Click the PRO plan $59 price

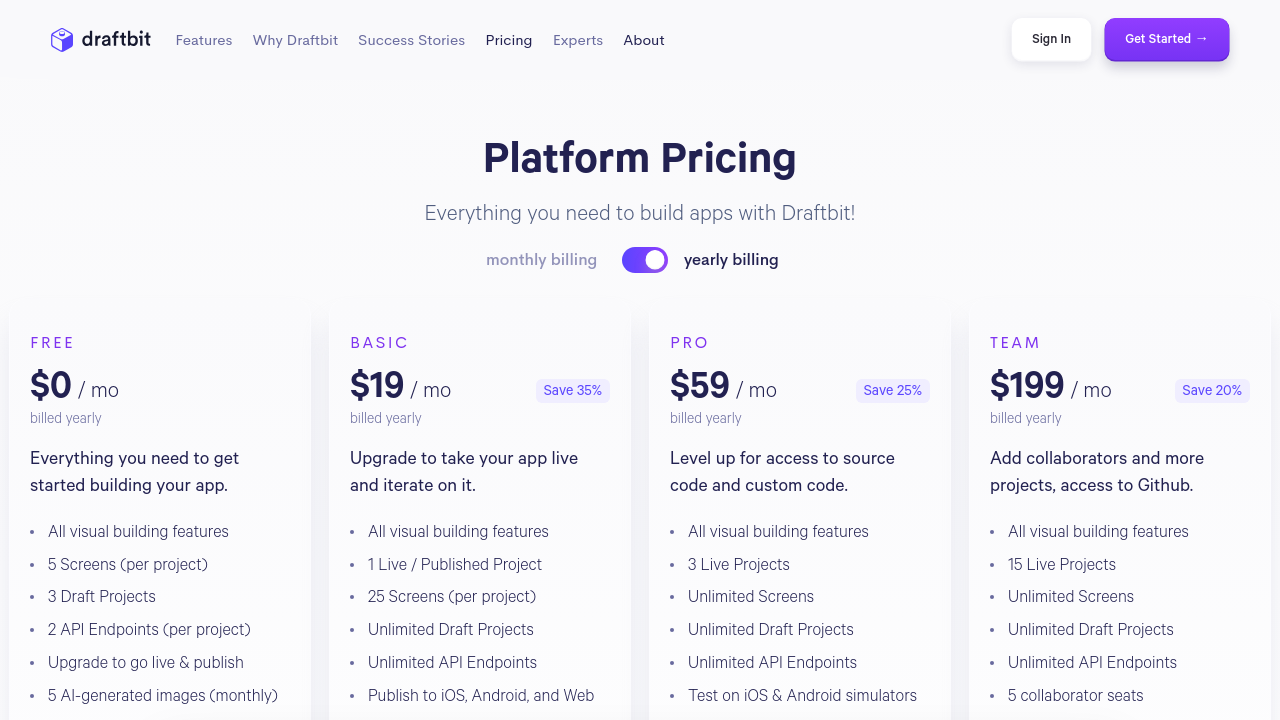(x=700, y=386)
